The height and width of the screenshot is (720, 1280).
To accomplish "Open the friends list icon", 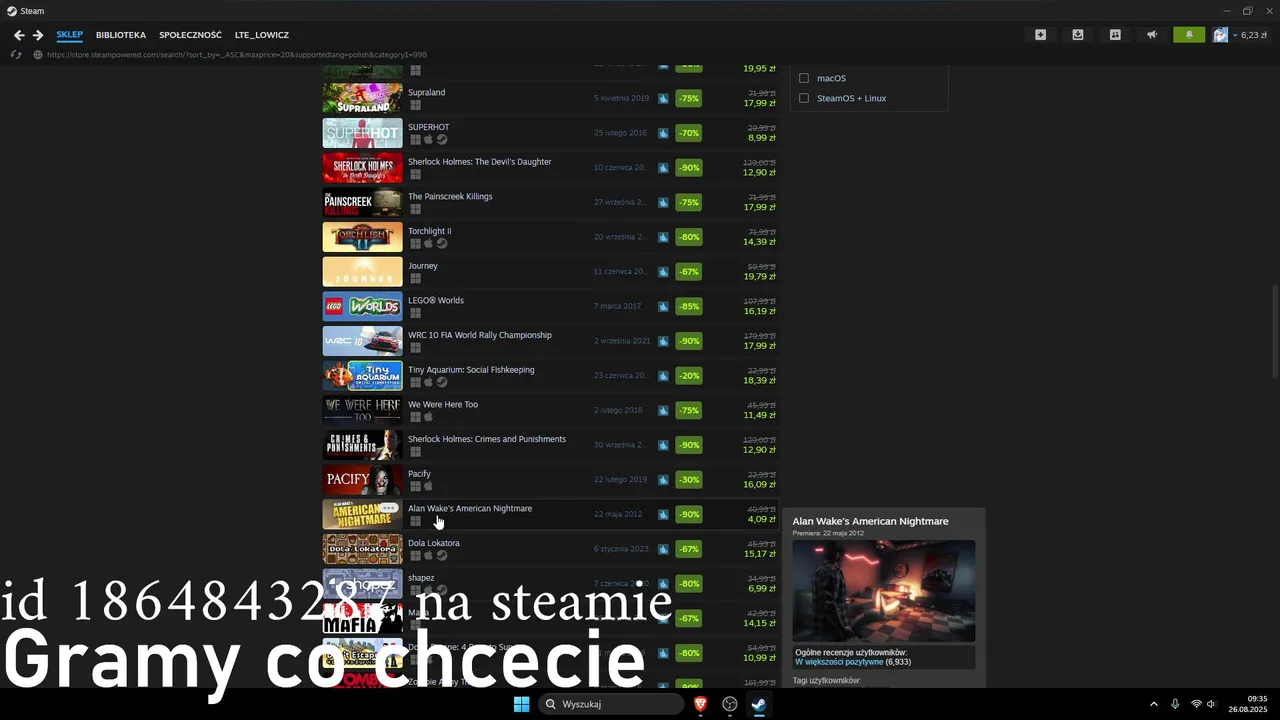I will coord(1115,35).
